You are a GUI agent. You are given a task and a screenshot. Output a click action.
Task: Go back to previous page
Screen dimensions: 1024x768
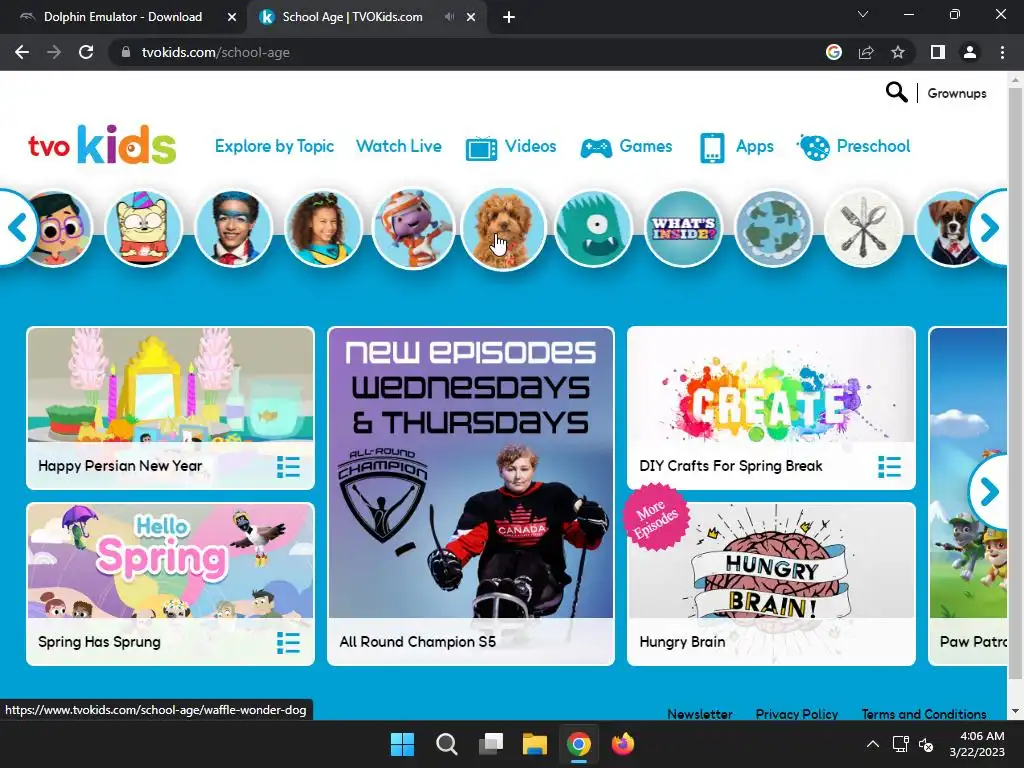pos(22,52)
